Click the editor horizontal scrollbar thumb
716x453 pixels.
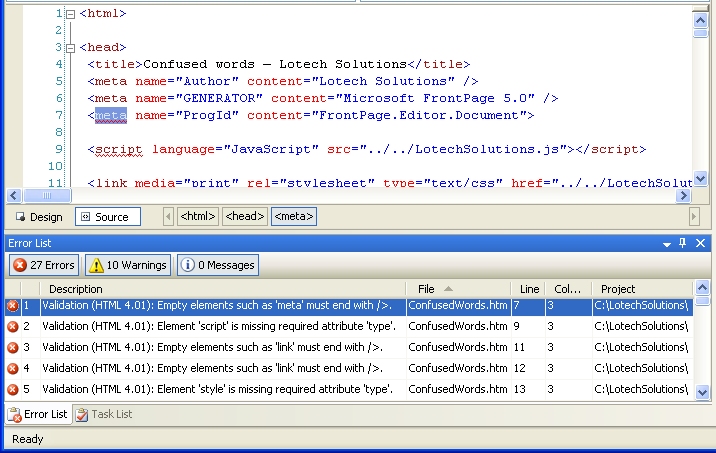(x=47, y=196)
